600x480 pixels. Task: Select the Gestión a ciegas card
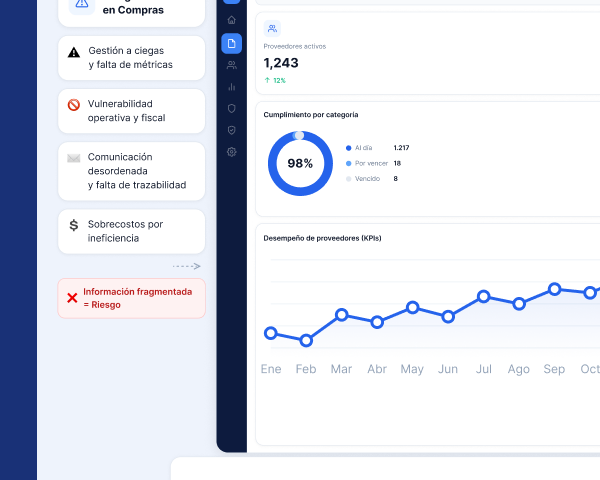click(131, 58)
